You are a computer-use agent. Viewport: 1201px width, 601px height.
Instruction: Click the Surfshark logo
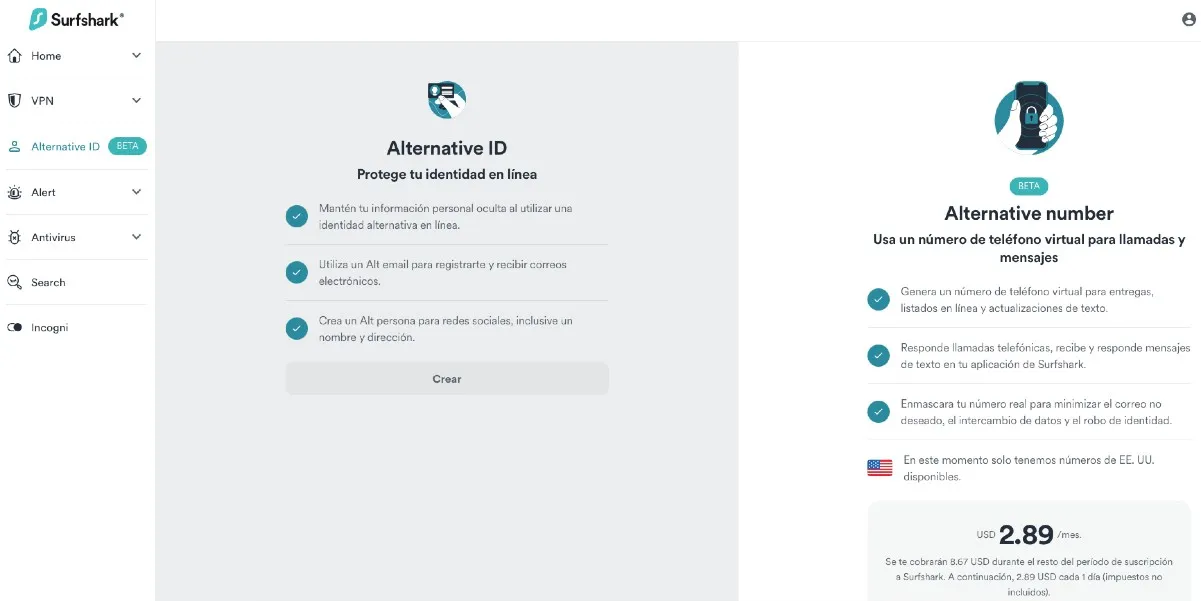77,19
